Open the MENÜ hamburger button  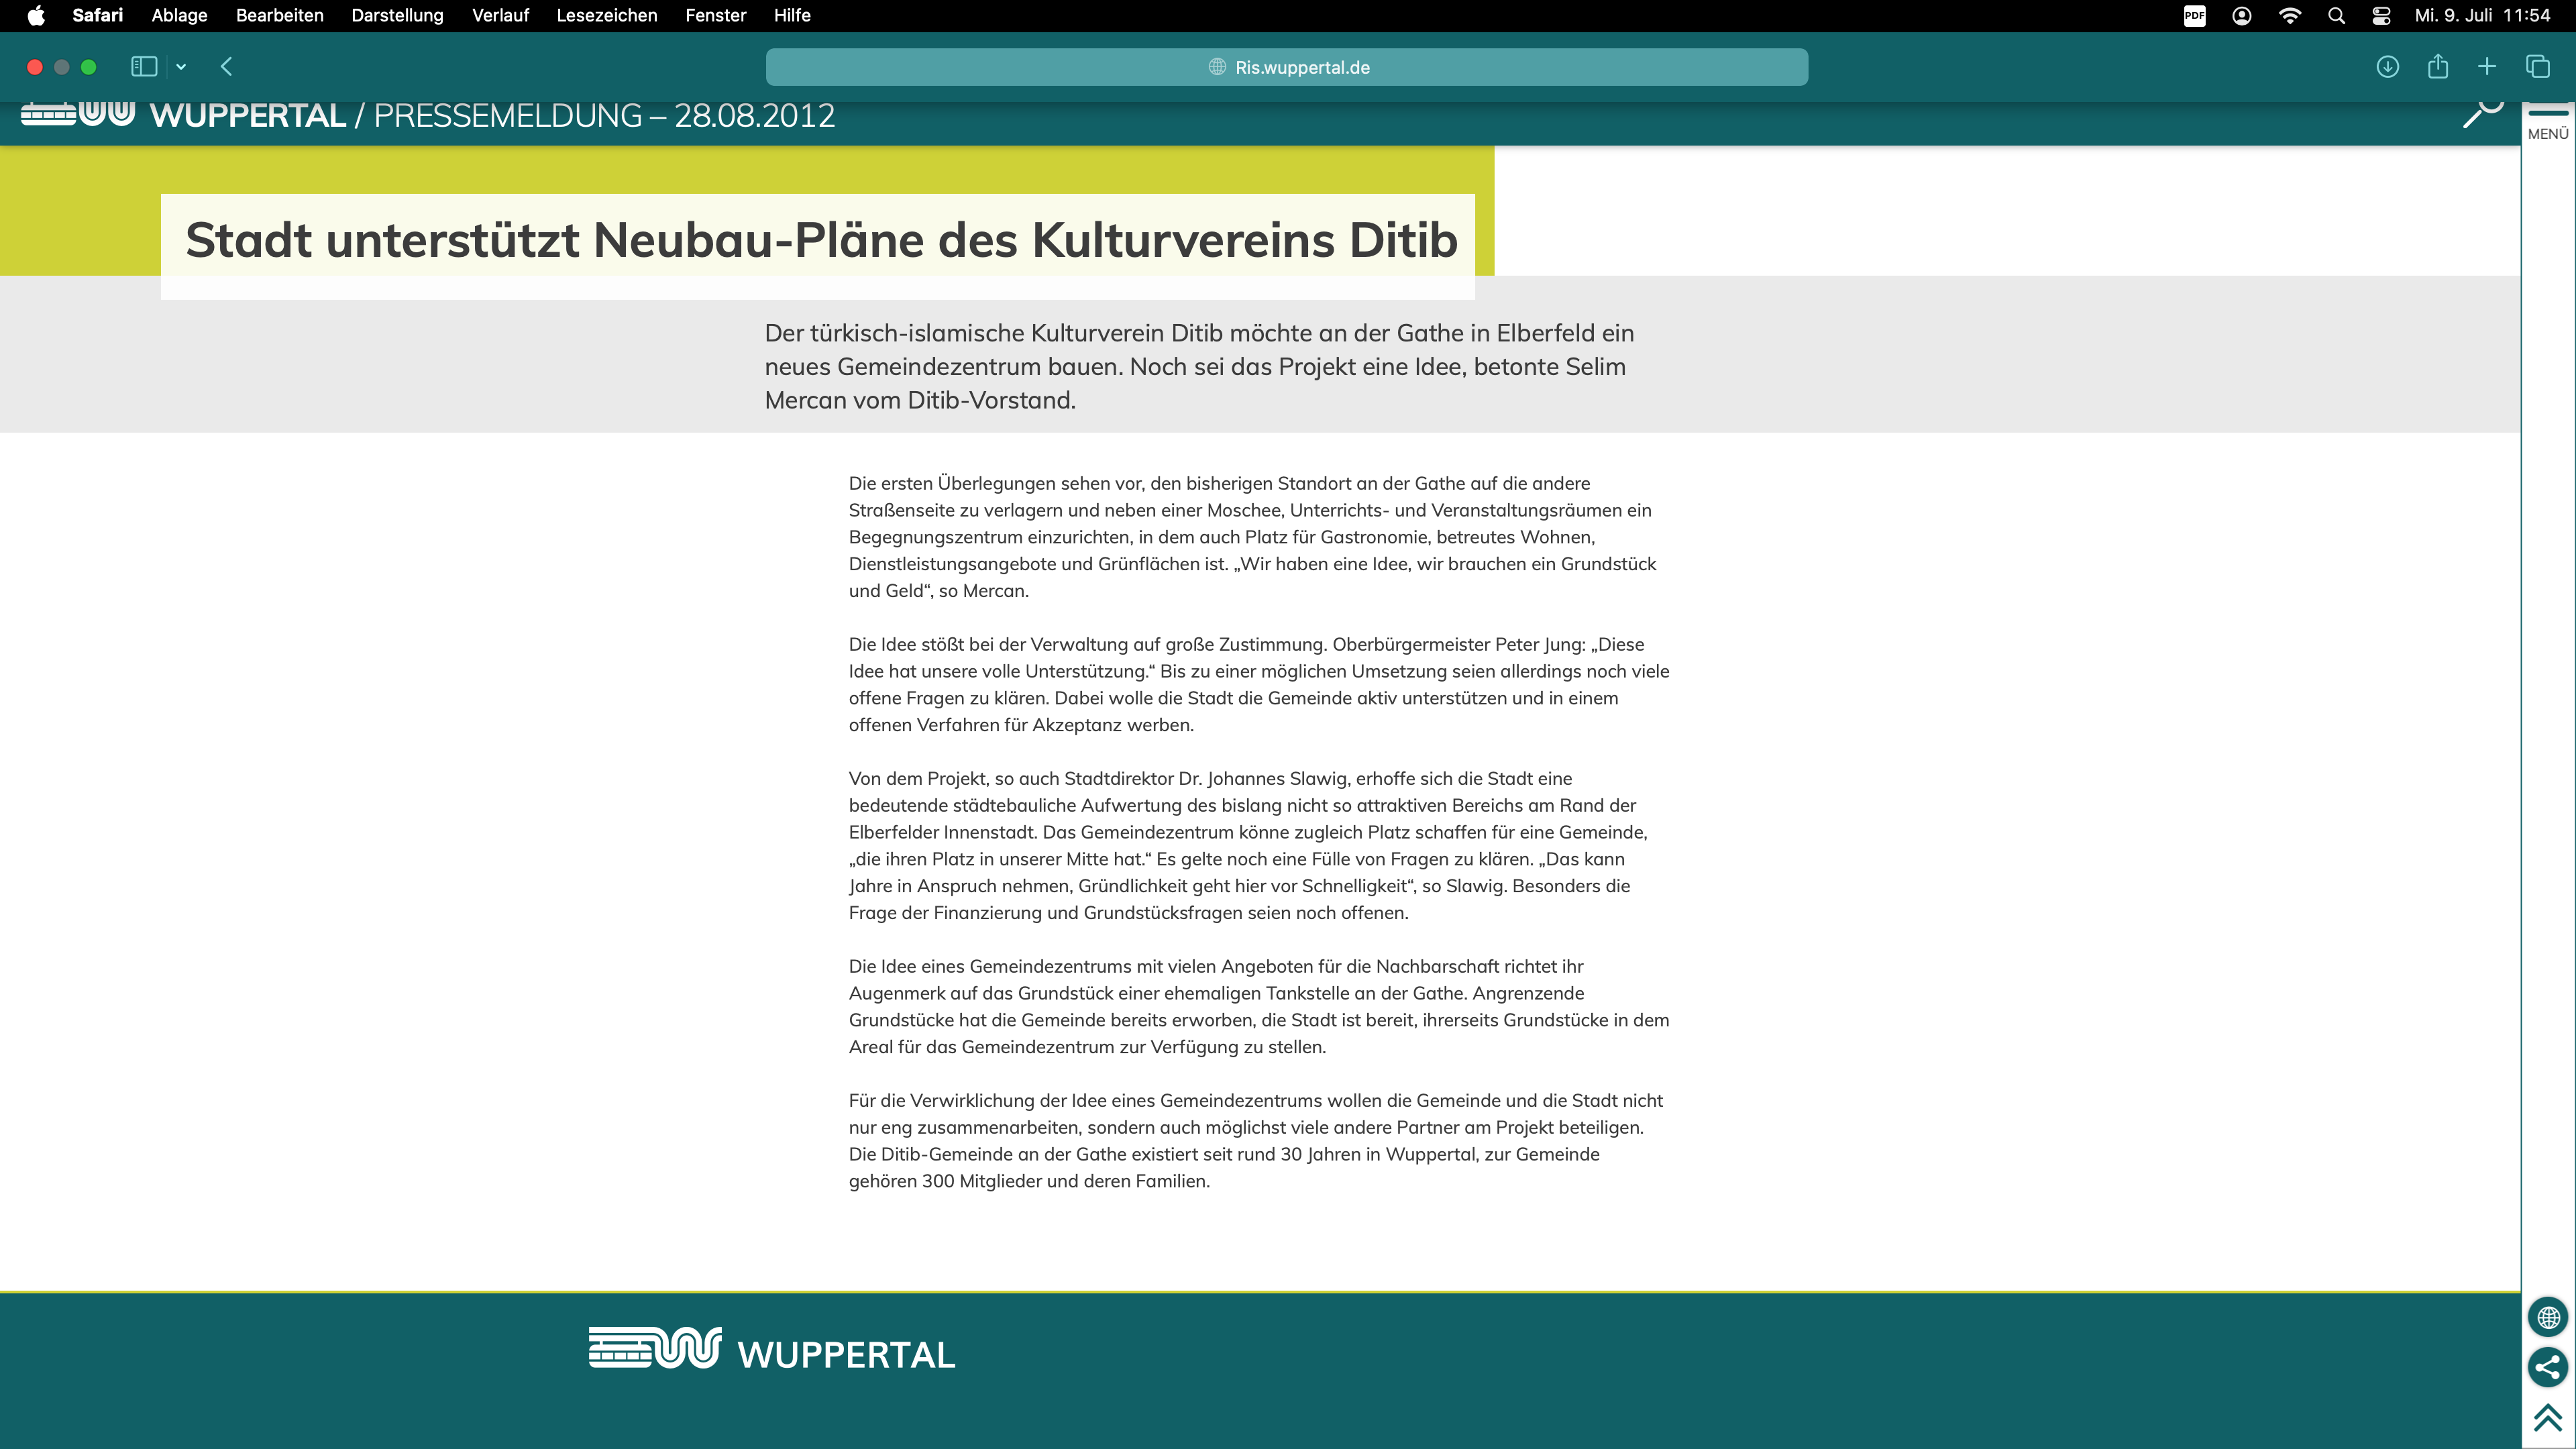[2547, 123]
